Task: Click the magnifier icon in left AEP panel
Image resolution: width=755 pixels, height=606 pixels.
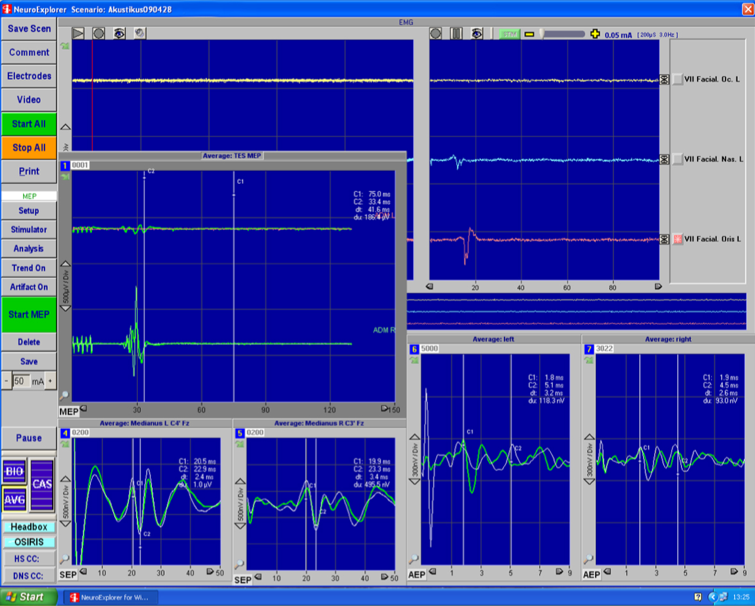Action: tap(414, 559)
